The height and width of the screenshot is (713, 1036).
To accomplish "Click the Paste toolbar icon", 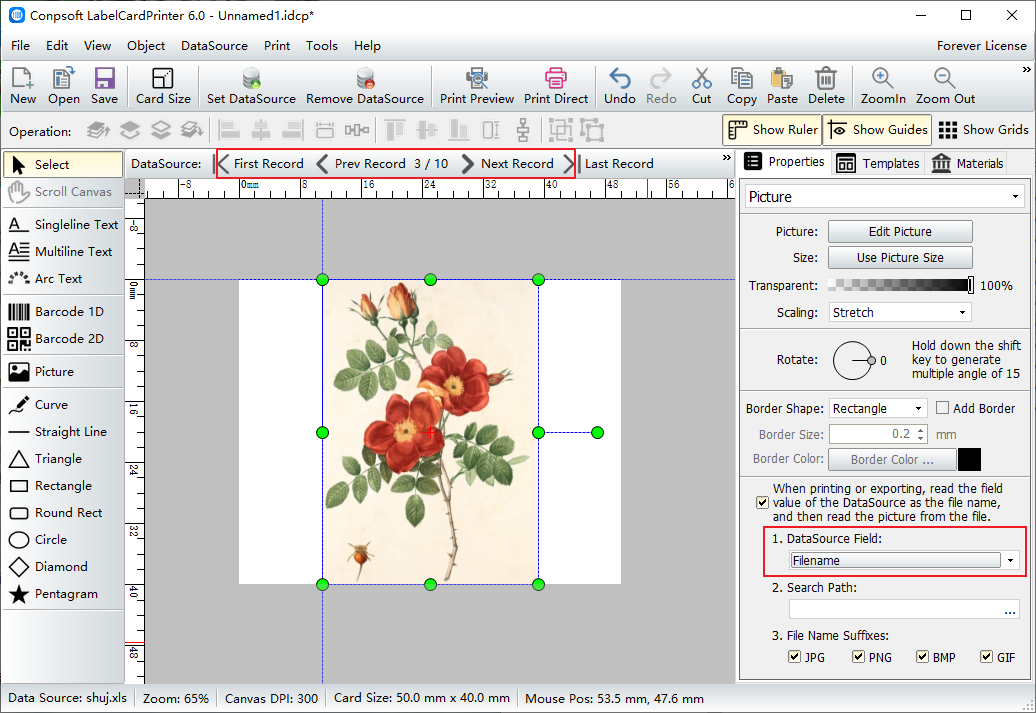I will (x=782, y=86).
